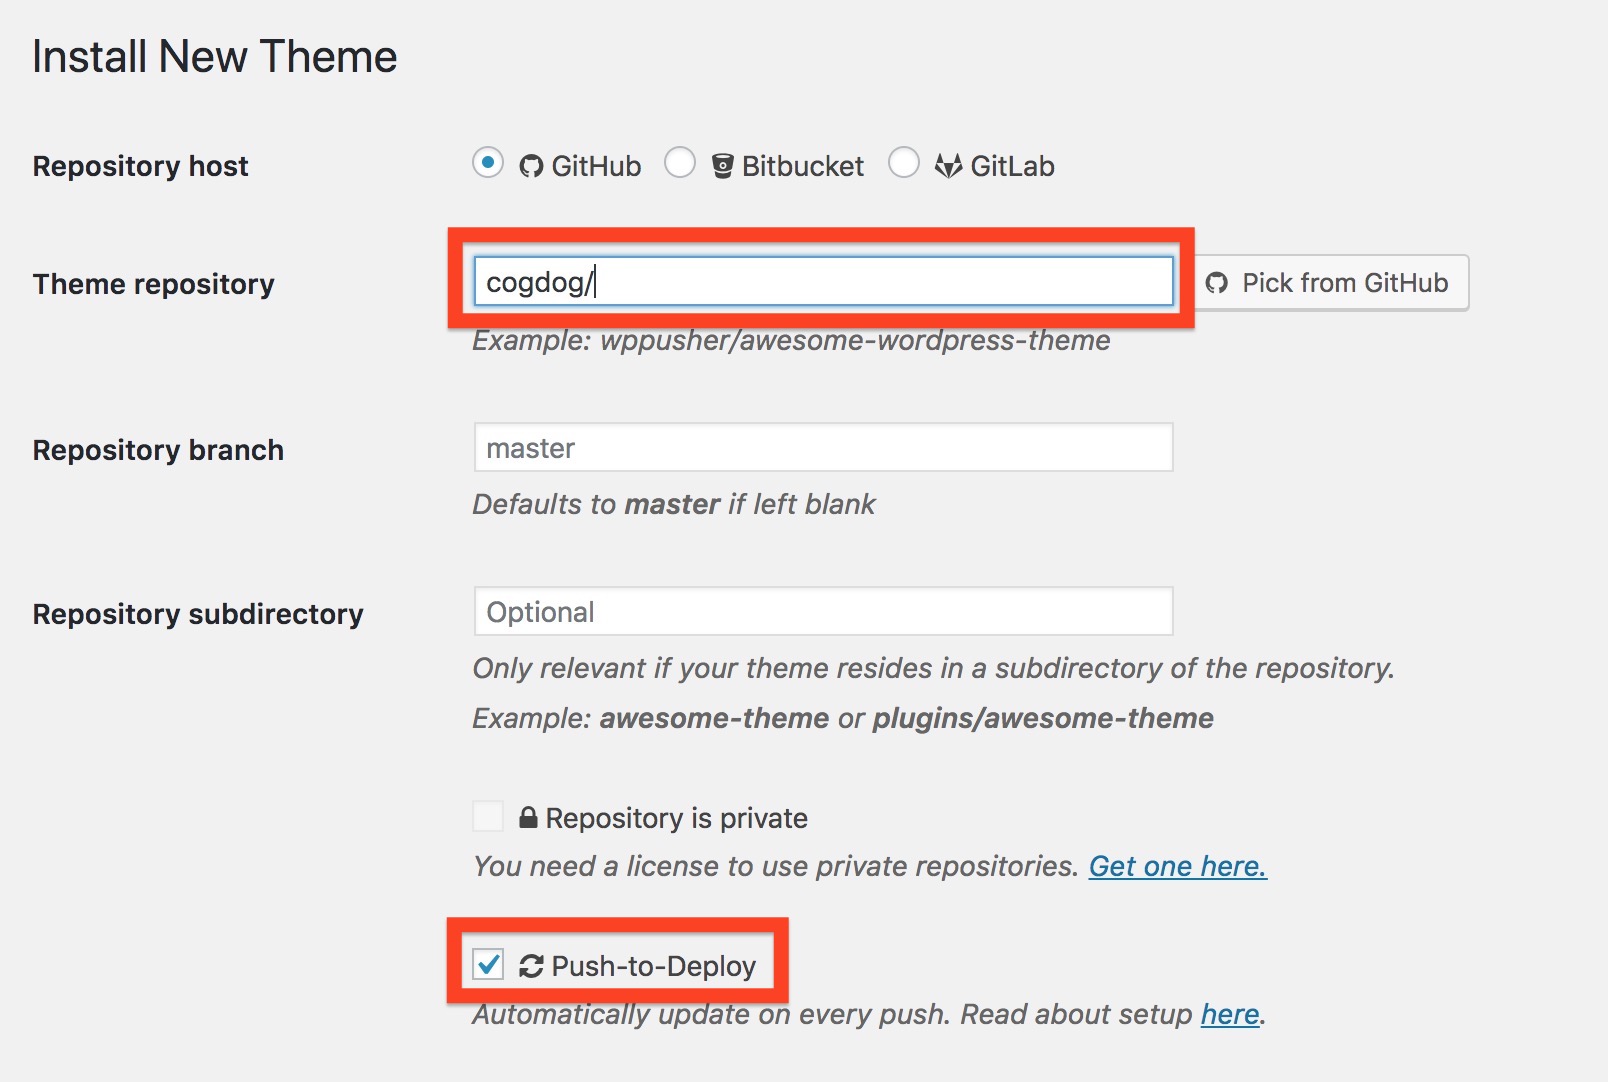Screen dimensions: 1608x1082
Task: Click into the Repository branch field
Action: pyautogui.click(x=822, y=448)
